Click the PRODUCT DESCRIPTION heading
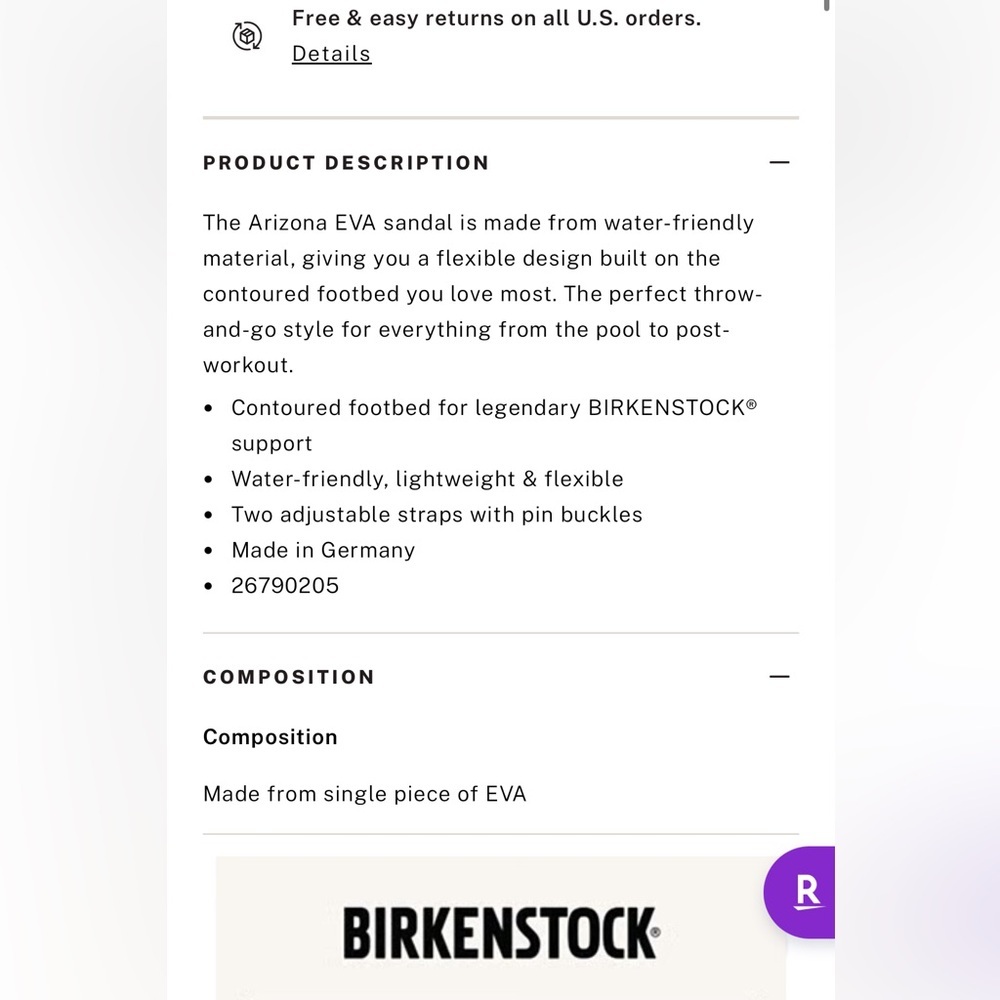This screenshot has width=1000, height=1000. point(346,163)
